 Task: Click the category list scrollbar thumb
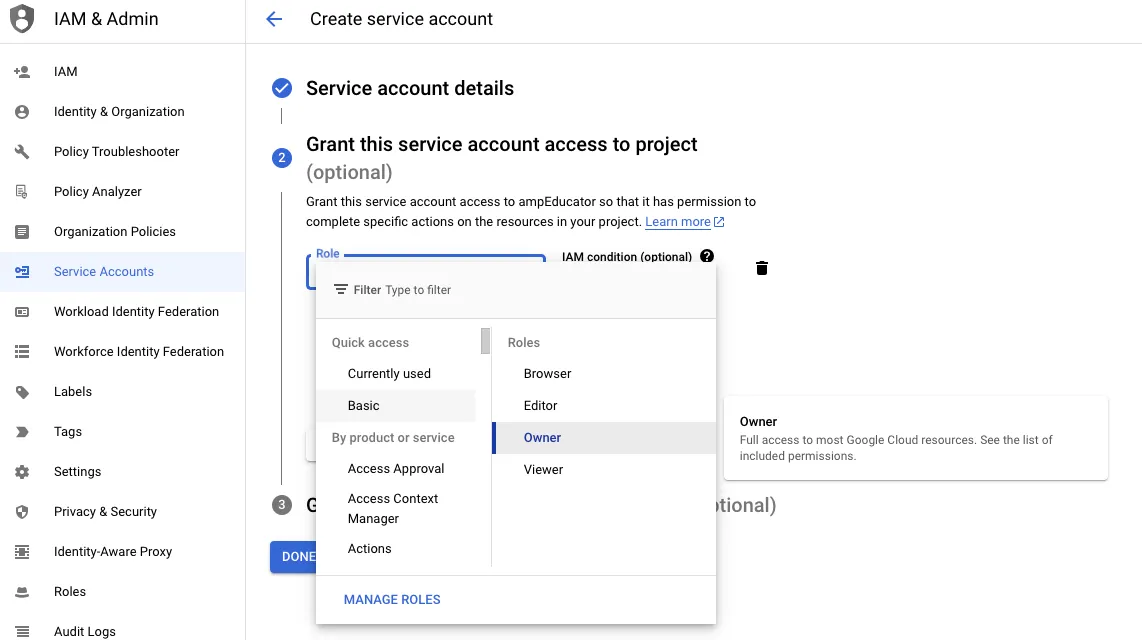486,341
